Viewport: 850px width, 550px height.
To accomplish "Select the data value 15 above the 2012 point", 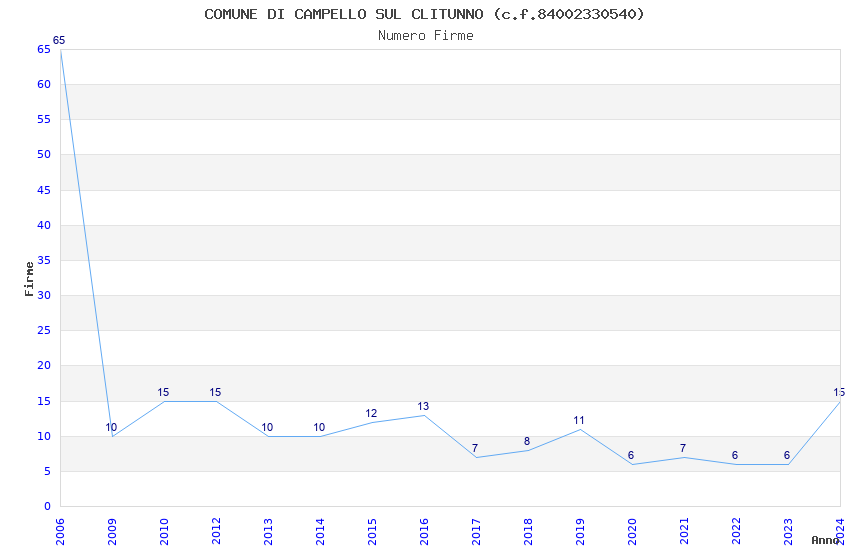I will (215, 392).
